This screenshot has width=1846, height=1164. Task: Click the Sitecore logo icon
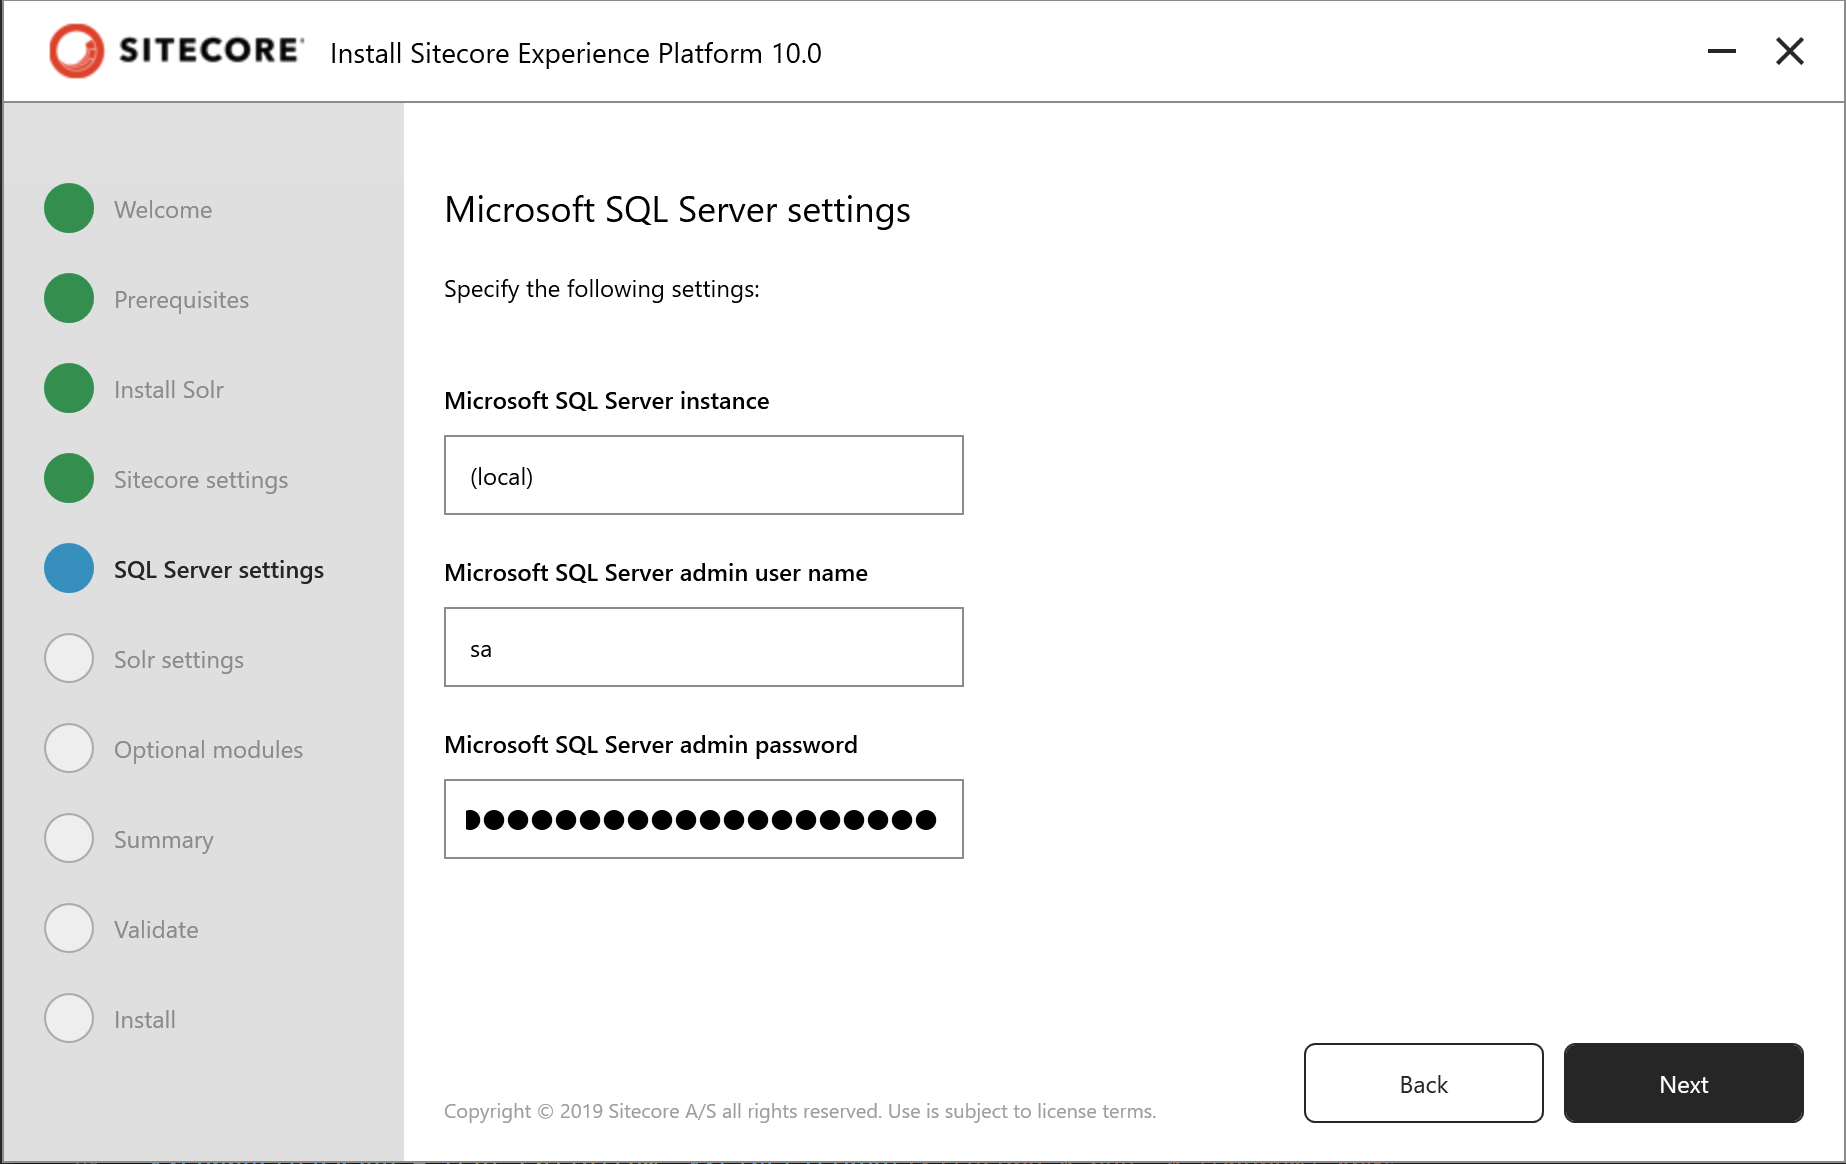point(77,51)
